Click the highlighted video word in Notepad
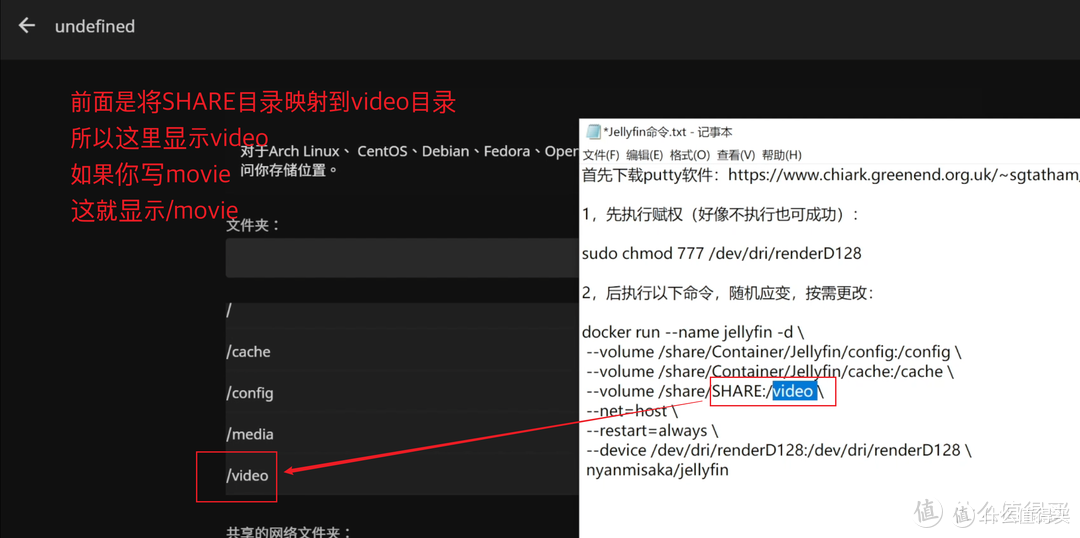Screen dimensions: 1080x538 point(792,392)
